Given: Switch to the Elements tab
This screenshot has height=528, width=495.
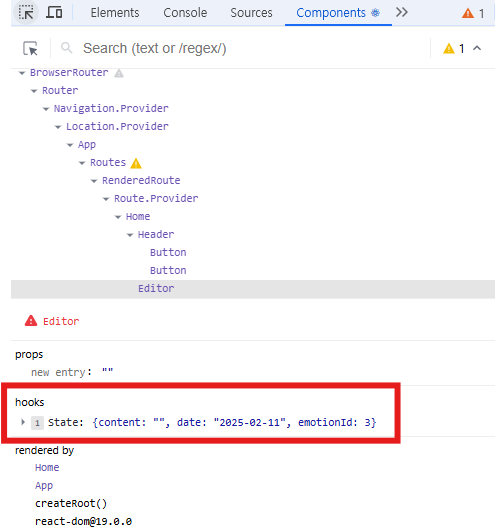Looking at the screenshot, I should [115, 13].
